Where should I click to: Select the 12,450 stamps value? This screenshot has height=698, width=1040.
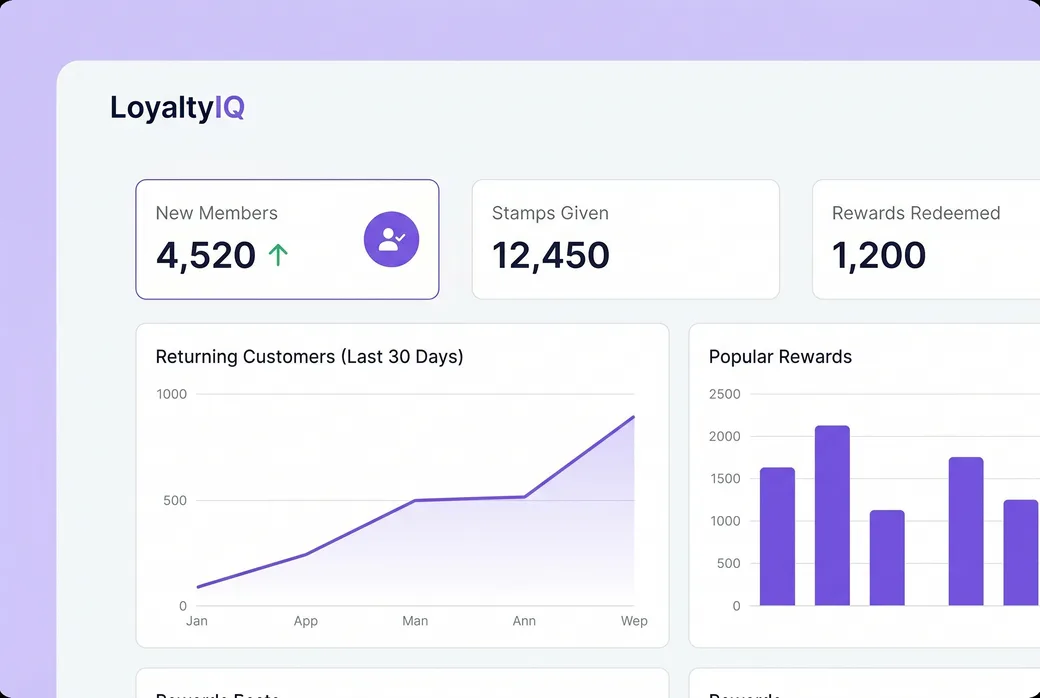coord(551,255)
